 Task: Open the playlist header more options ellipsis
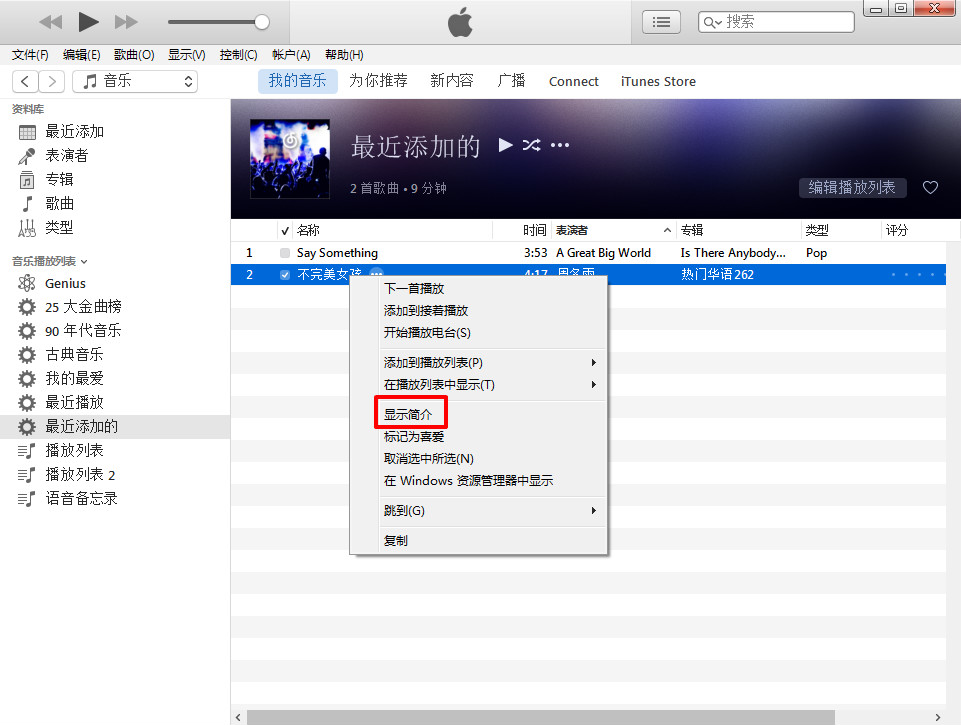(x=560, y=145)
